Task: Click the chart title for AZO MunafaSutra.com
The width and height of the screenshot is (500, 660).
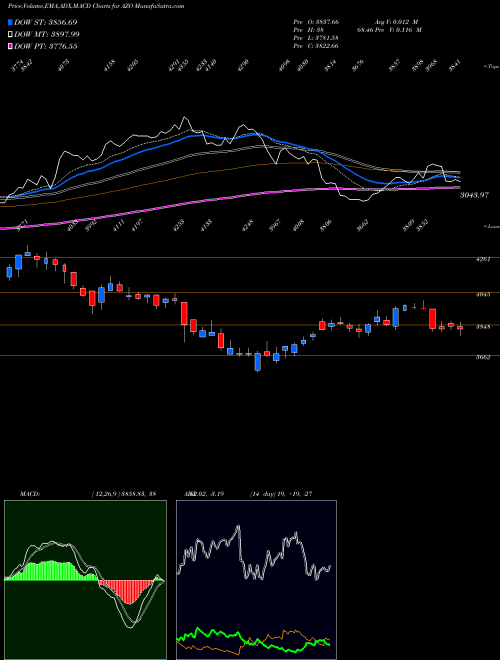Action: coord(96,6)
